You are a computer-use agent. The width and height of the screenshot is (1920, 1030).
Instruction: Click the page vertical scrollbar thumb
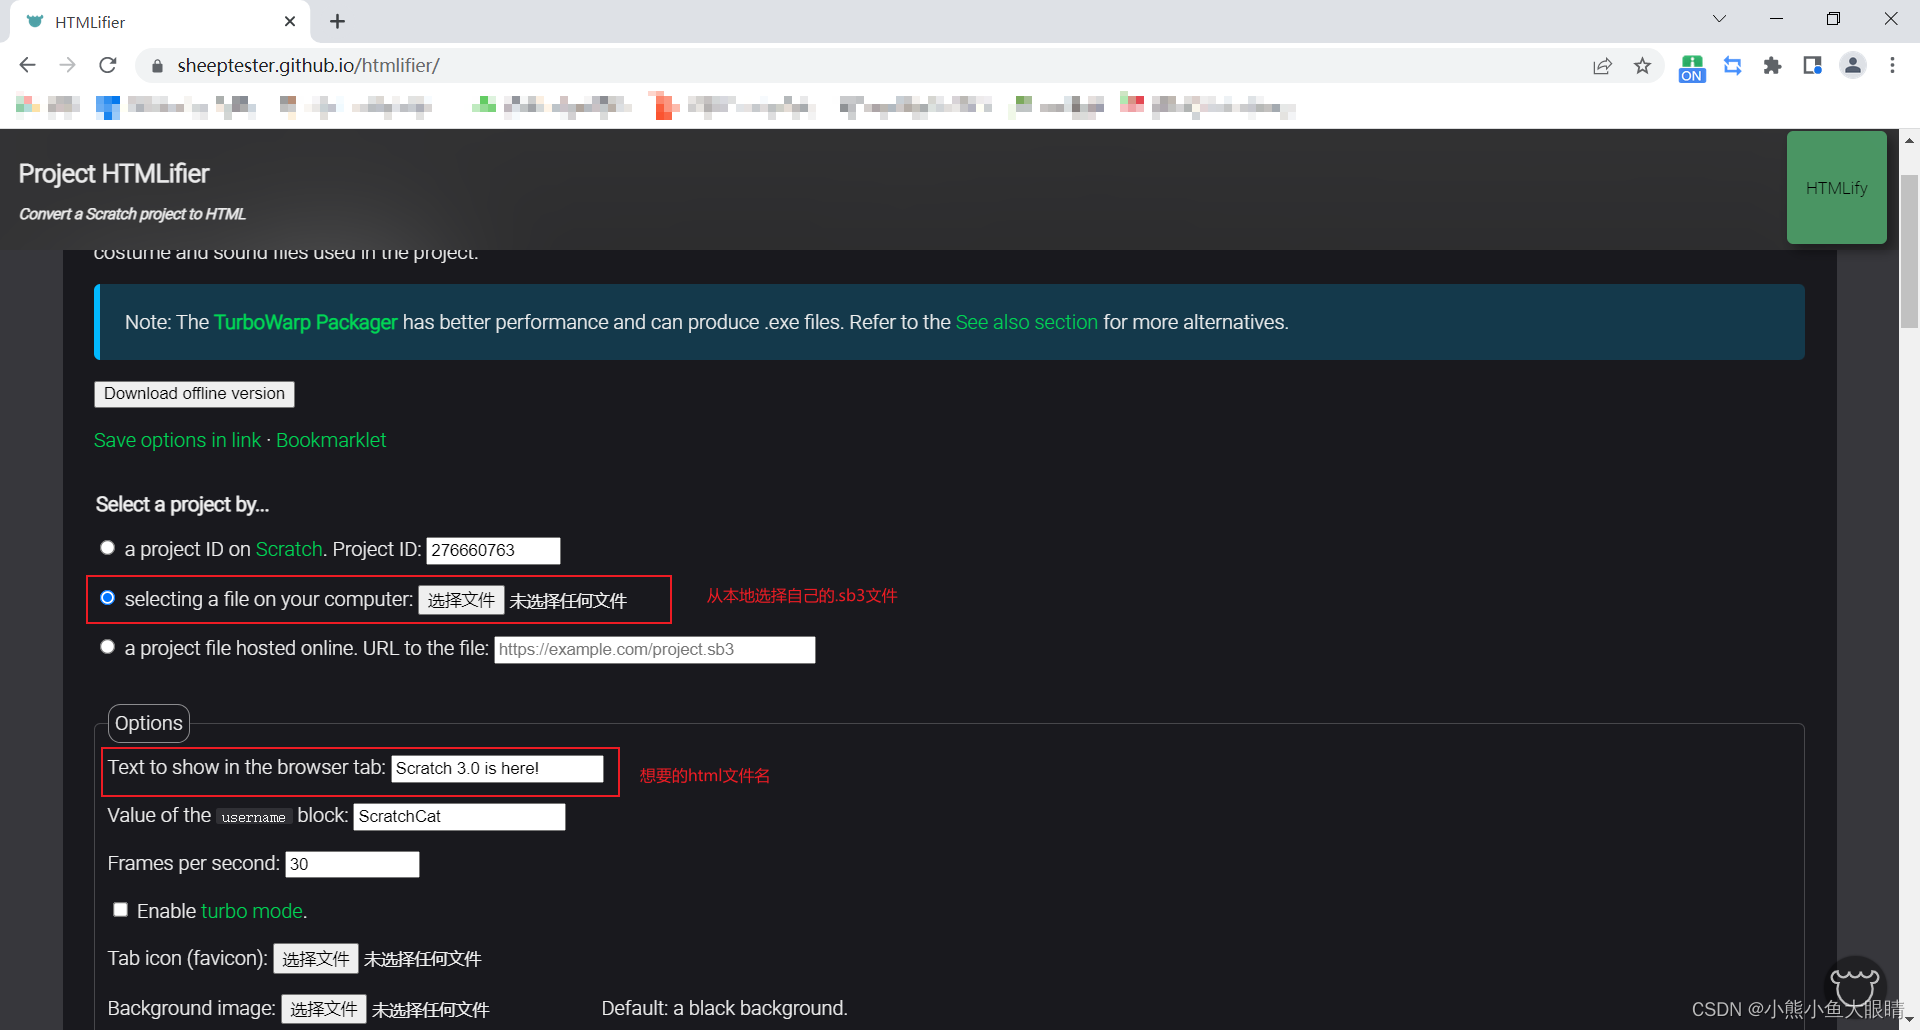pos(1909,251)
